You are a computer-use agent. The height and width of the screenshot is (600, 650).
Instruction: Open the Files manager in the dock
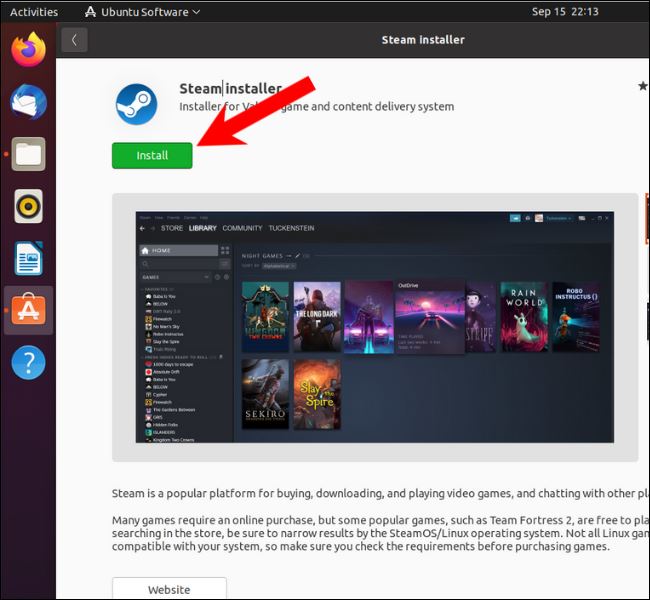click(x=28, y=154)
